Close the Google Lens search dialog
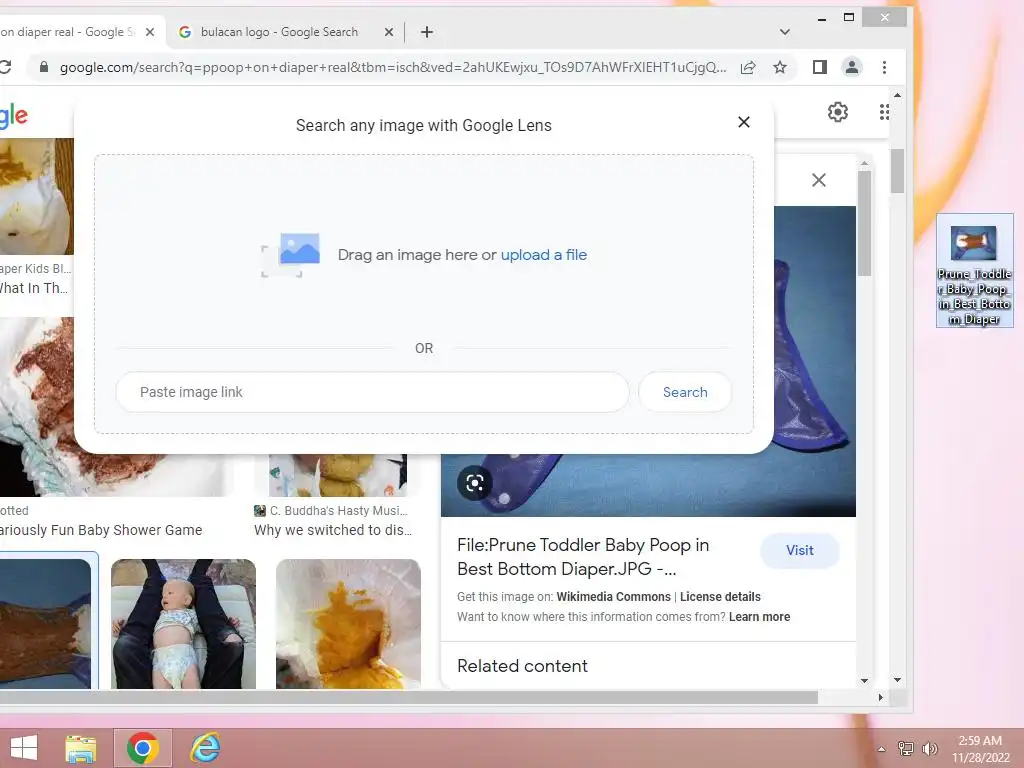The height and width of the screenshot is (768, 1024). (x=743, y=122)
